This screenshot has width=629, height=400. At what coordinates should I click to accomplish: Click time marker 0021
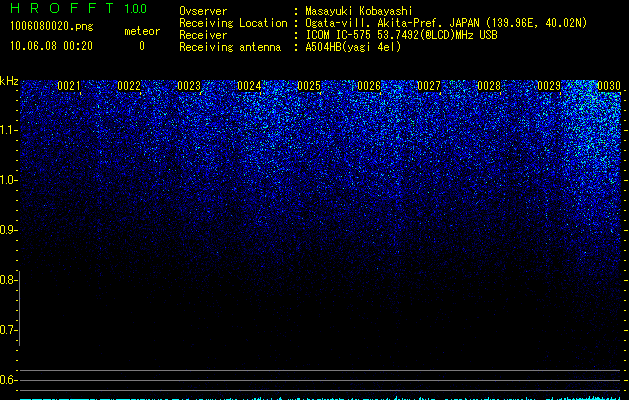click(x=69, y=86)
